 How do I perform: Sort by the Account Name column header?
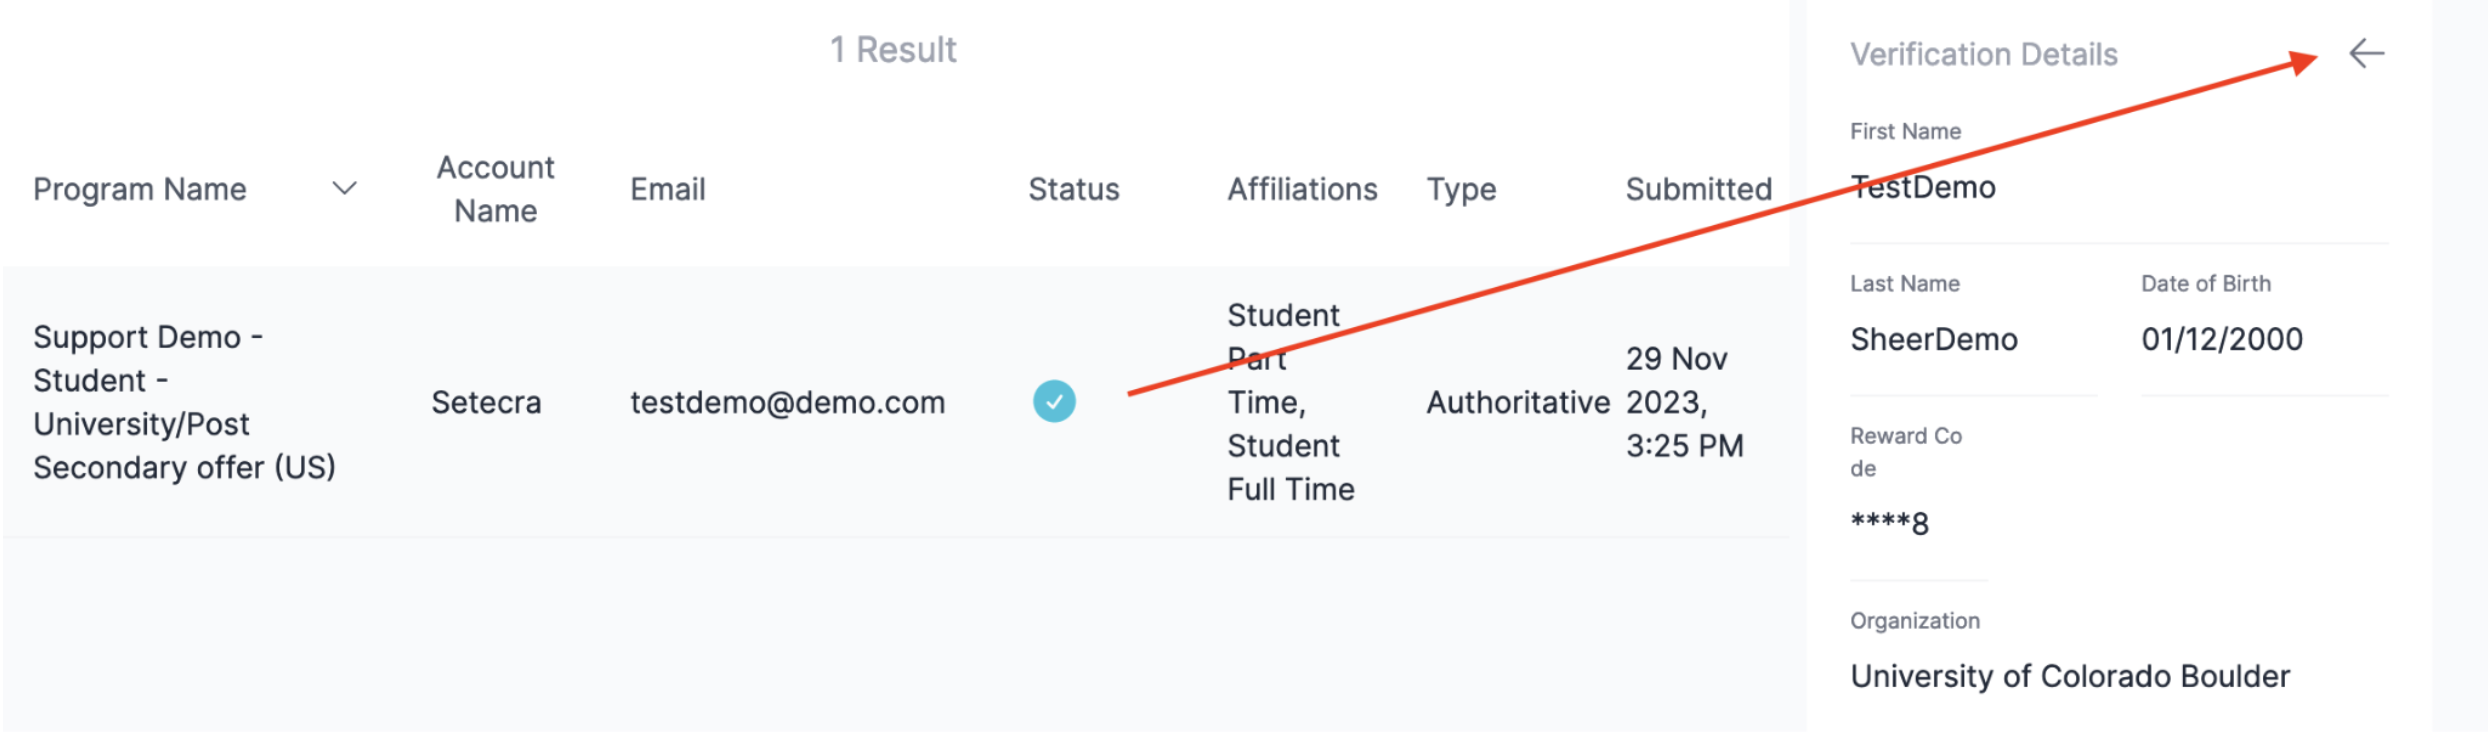pyautogui.click(x=495, y=189)
